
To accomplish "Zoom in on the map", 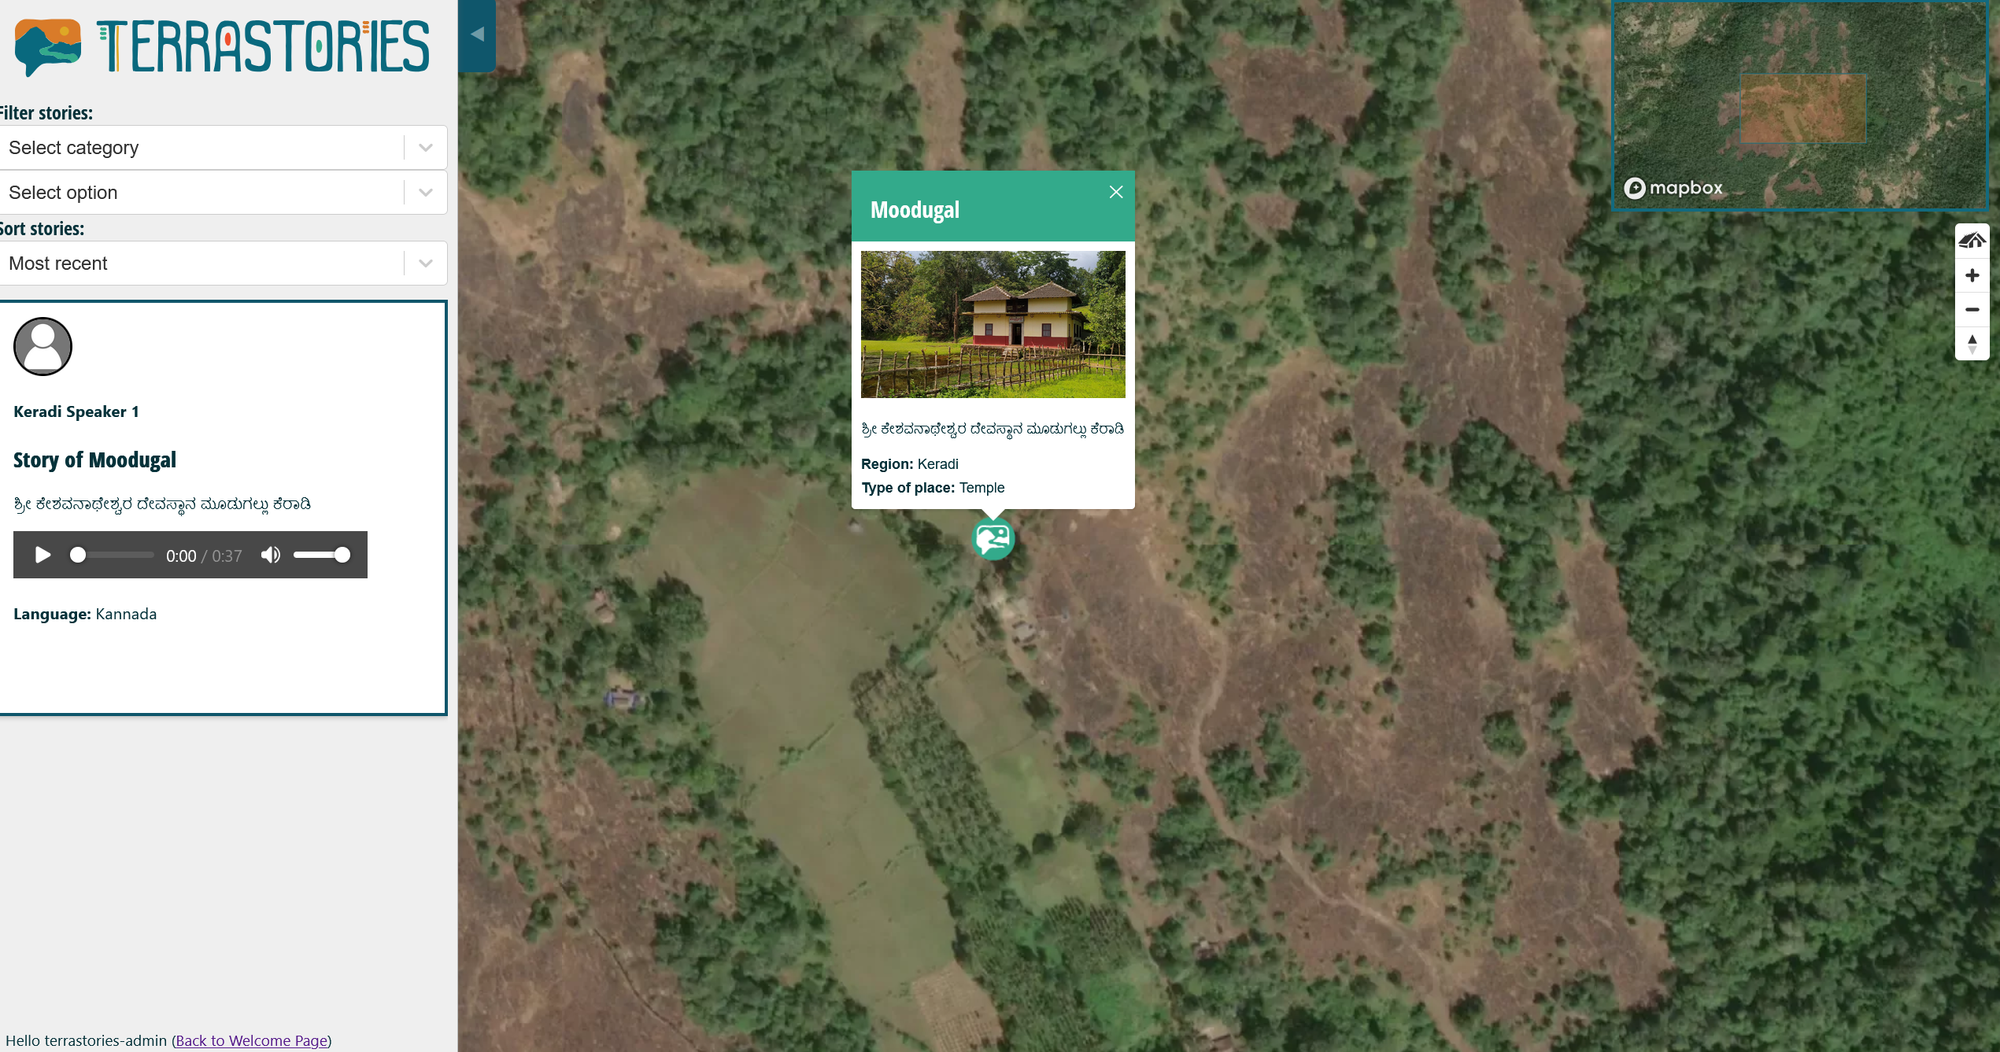I will pos(1972,275).
